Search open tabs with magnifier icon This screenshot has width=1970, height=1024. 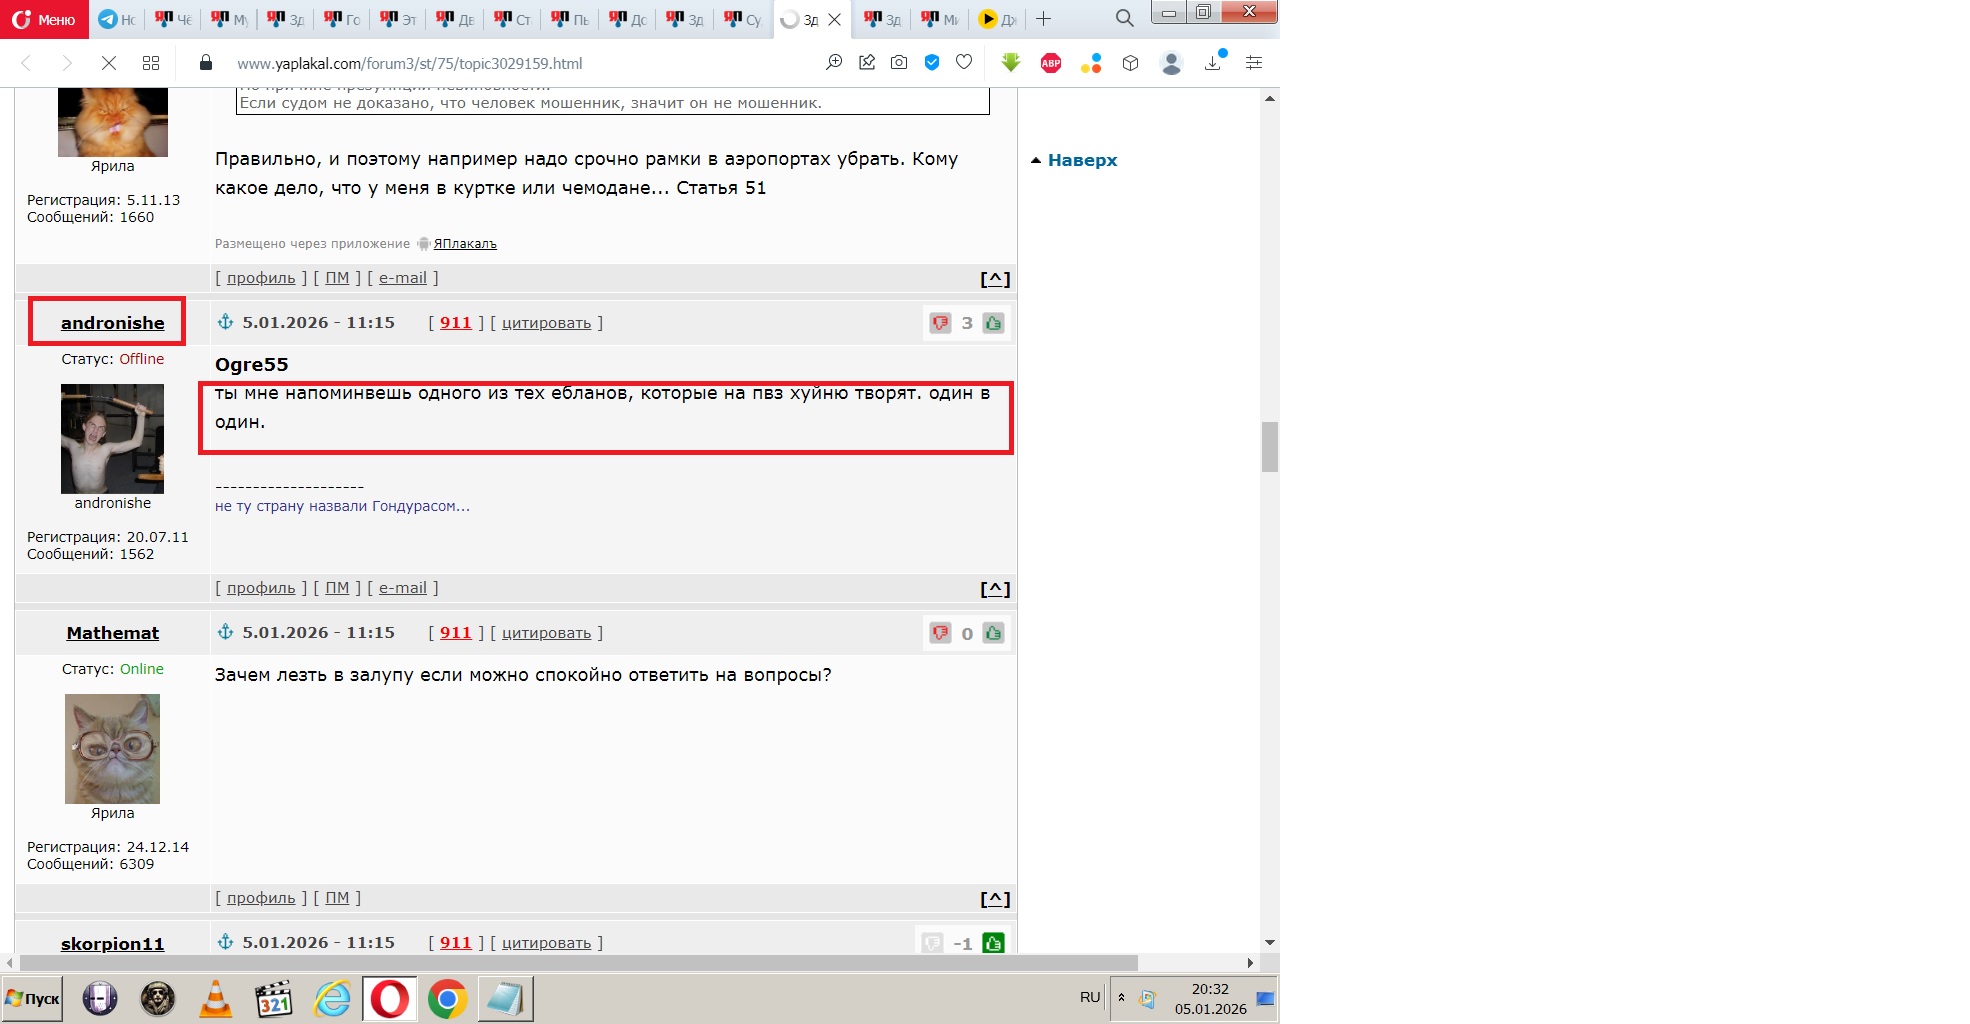coord(1125,19)
